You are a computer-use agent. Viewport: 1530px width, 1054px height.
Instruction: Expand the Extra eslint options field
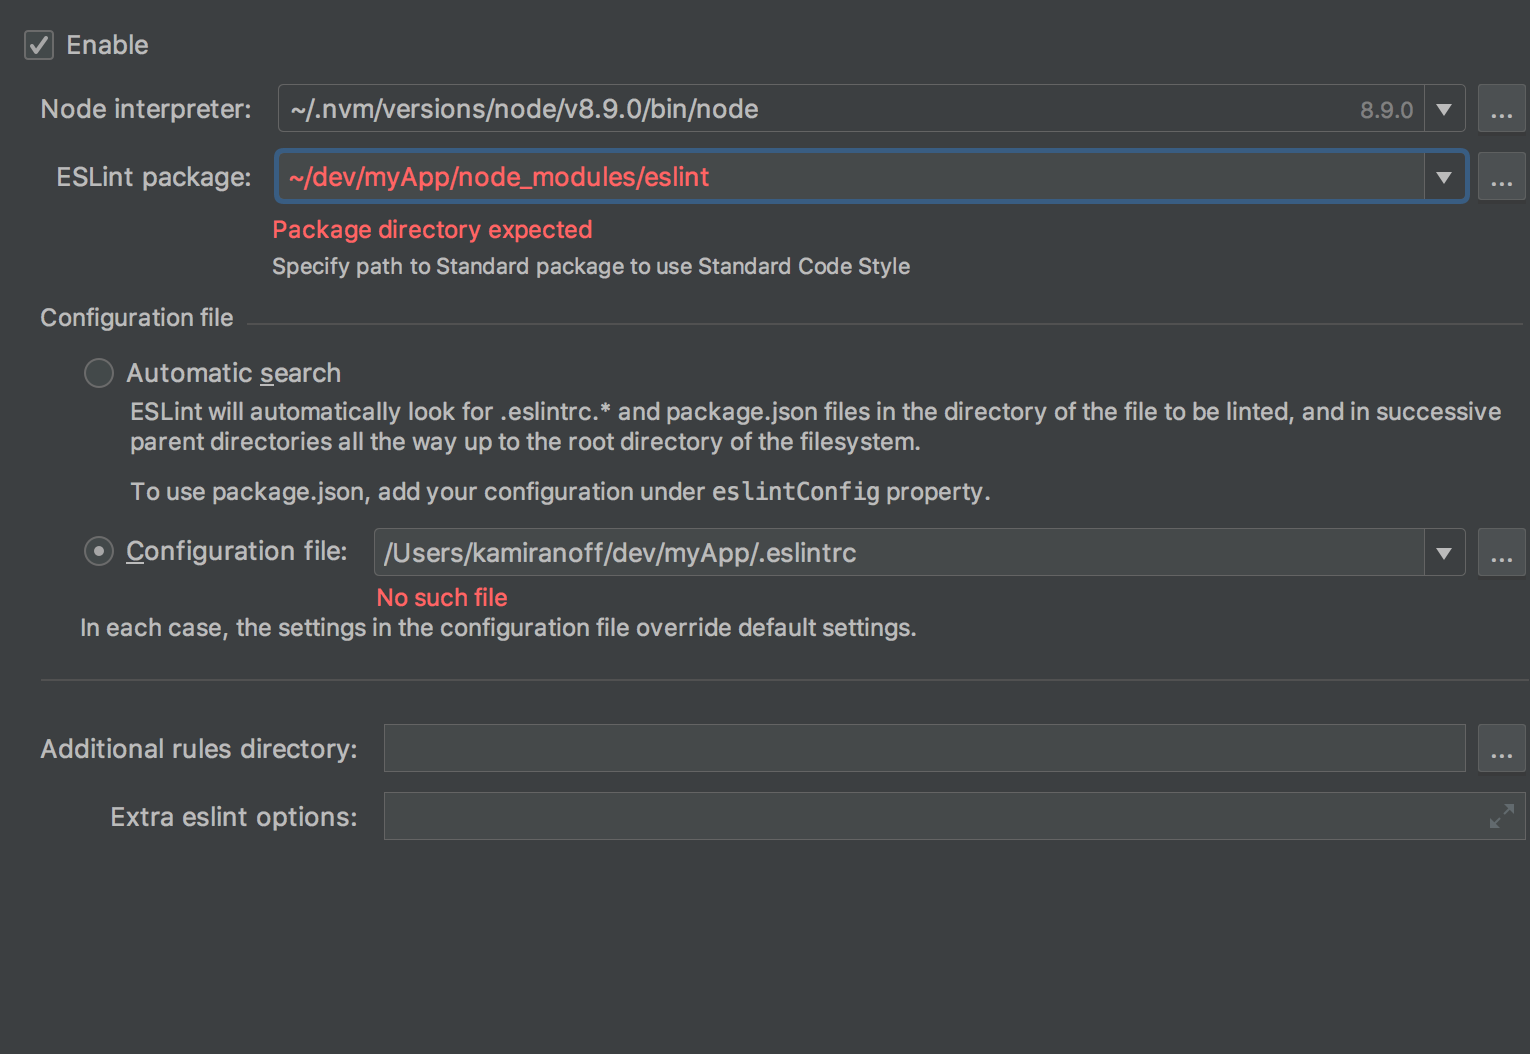click(x=1501, y=816)
